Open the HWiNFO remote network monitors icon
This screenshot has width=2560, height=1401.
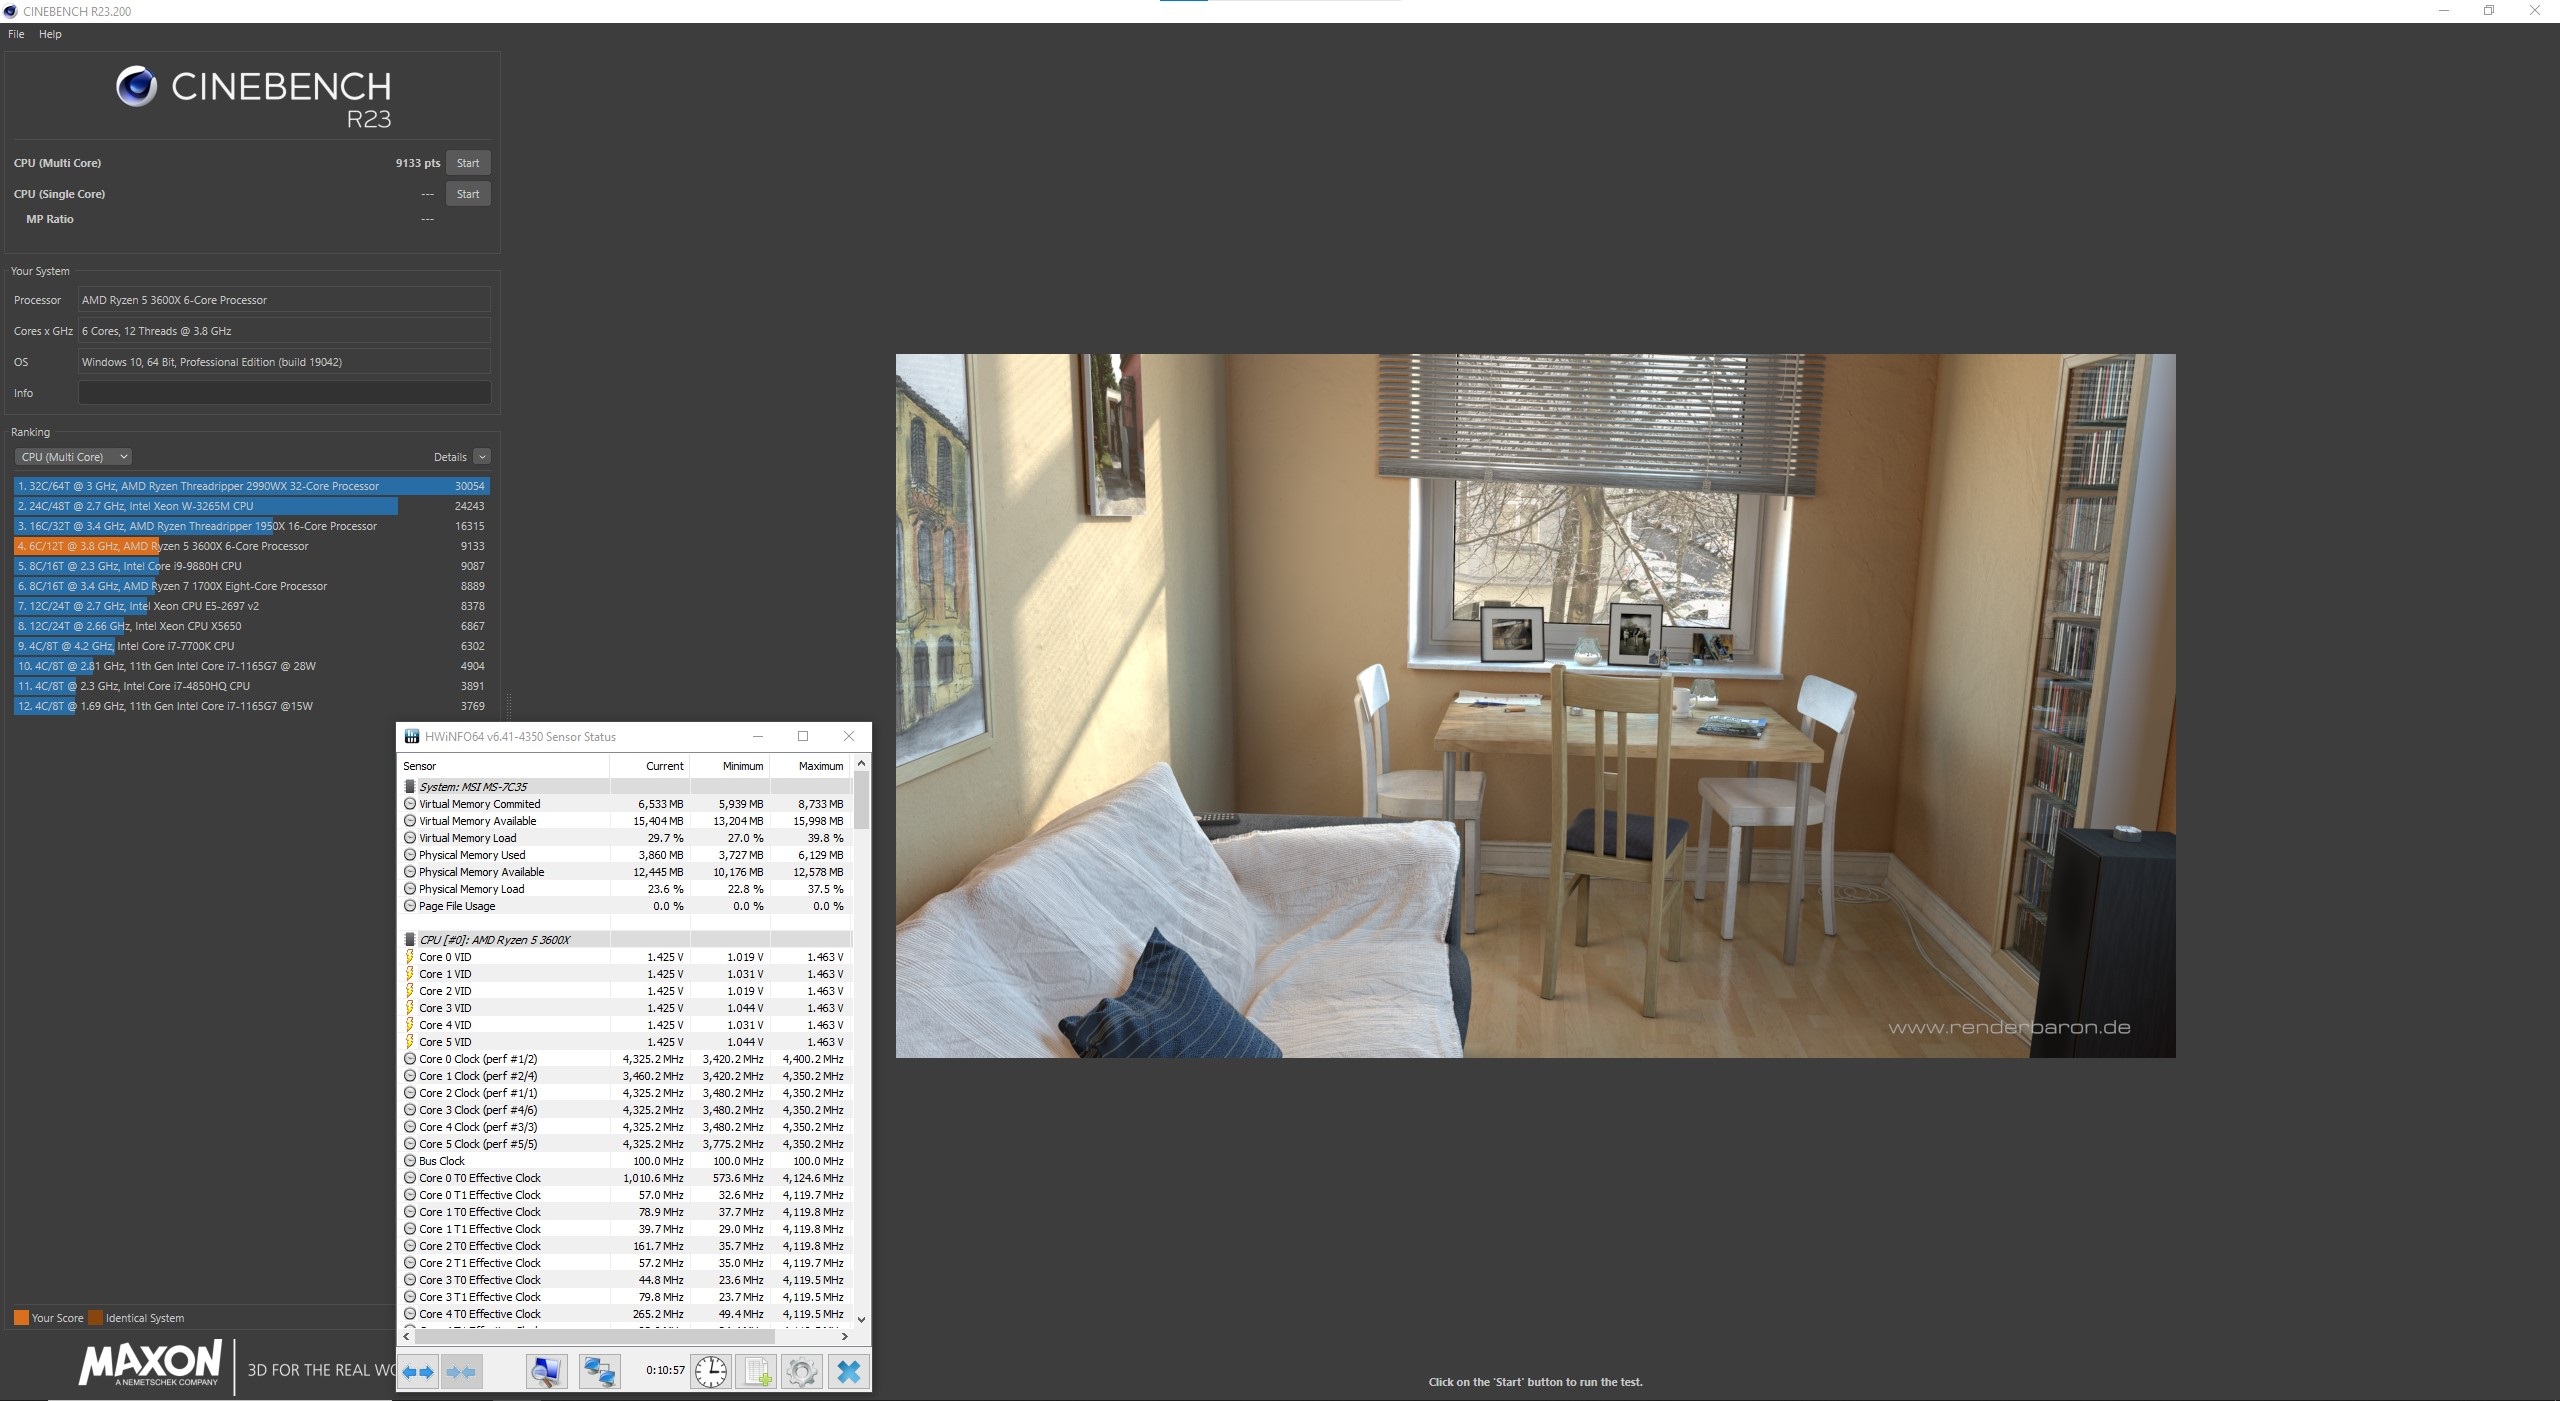(x=600, y=1371)
